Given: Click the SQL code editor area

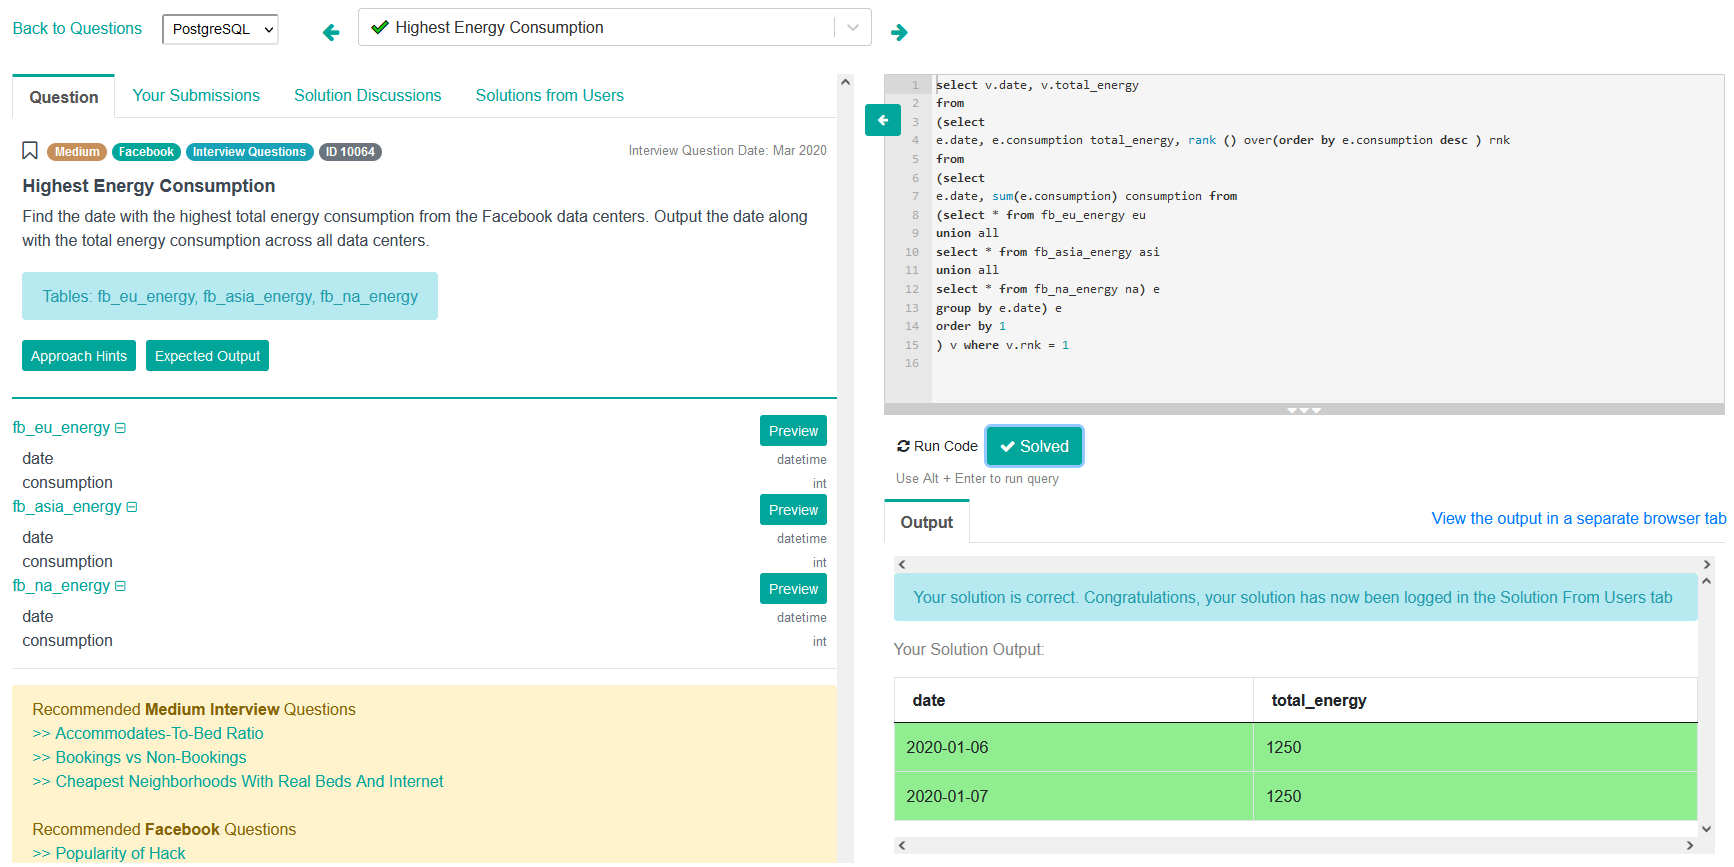Looking at the screenshot, I should 1327,238.
